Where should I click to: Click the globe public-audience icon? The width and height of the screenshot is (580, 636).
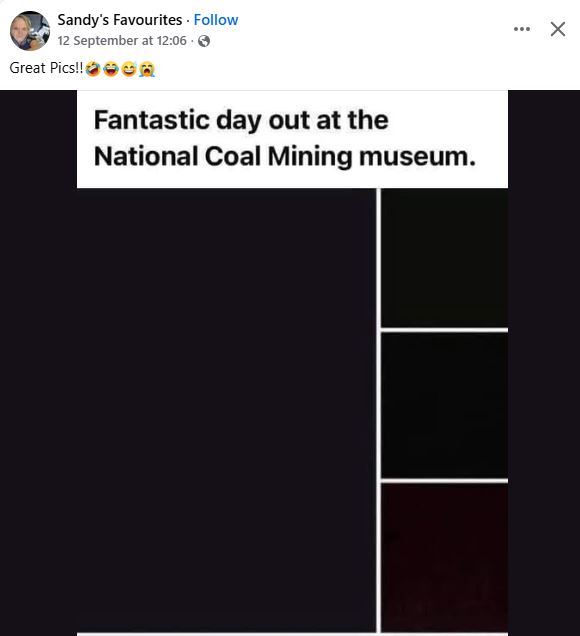coord(204,41)
